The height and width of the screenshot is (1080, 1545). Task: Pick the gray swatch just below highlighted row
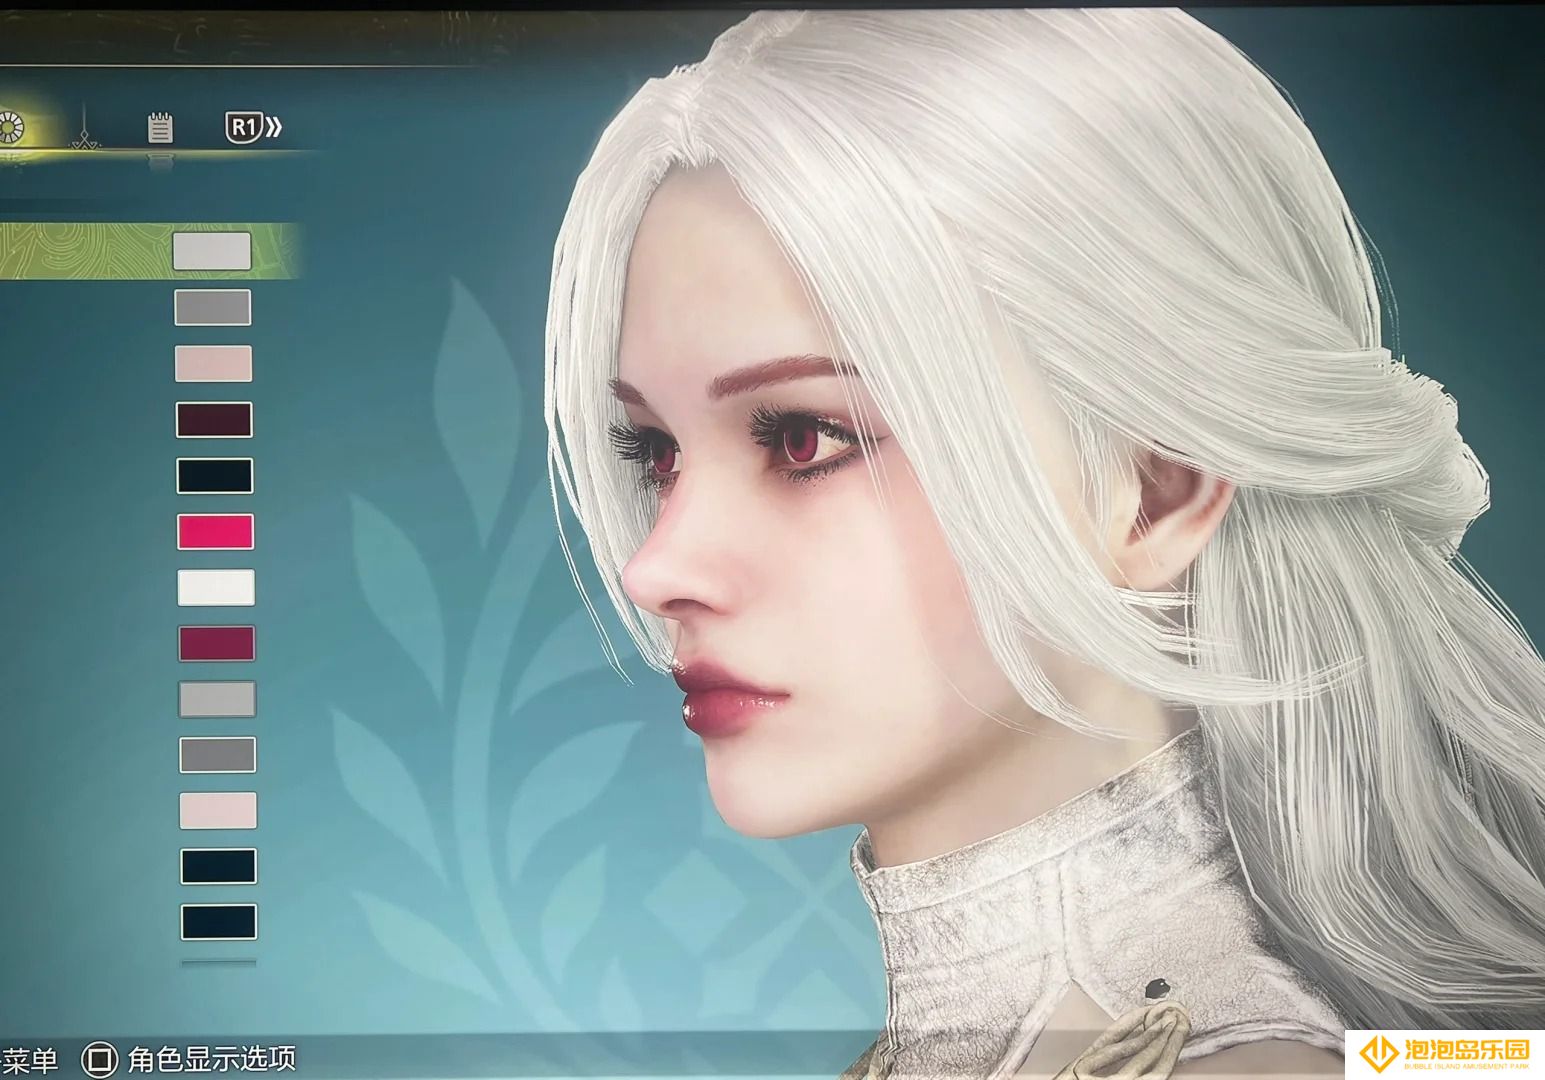pos(213,307)
